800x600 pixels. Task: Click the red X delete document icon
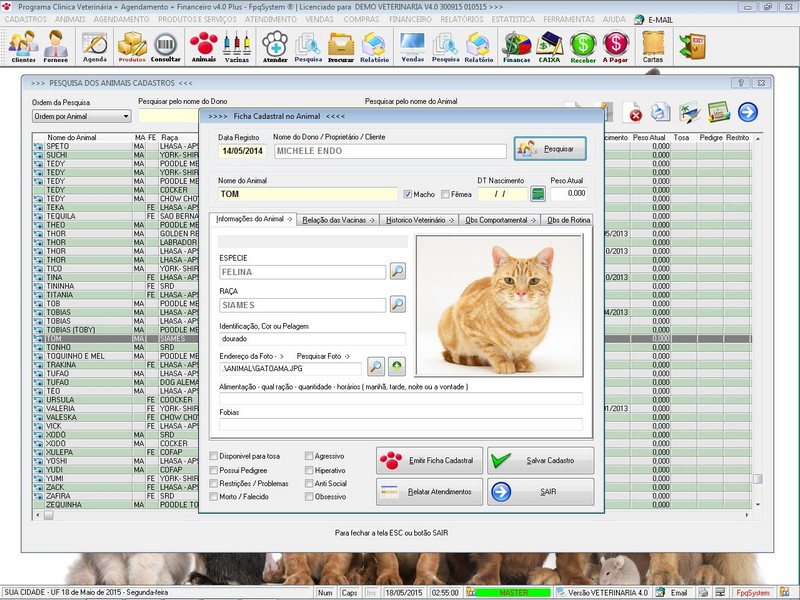point(633,113)
